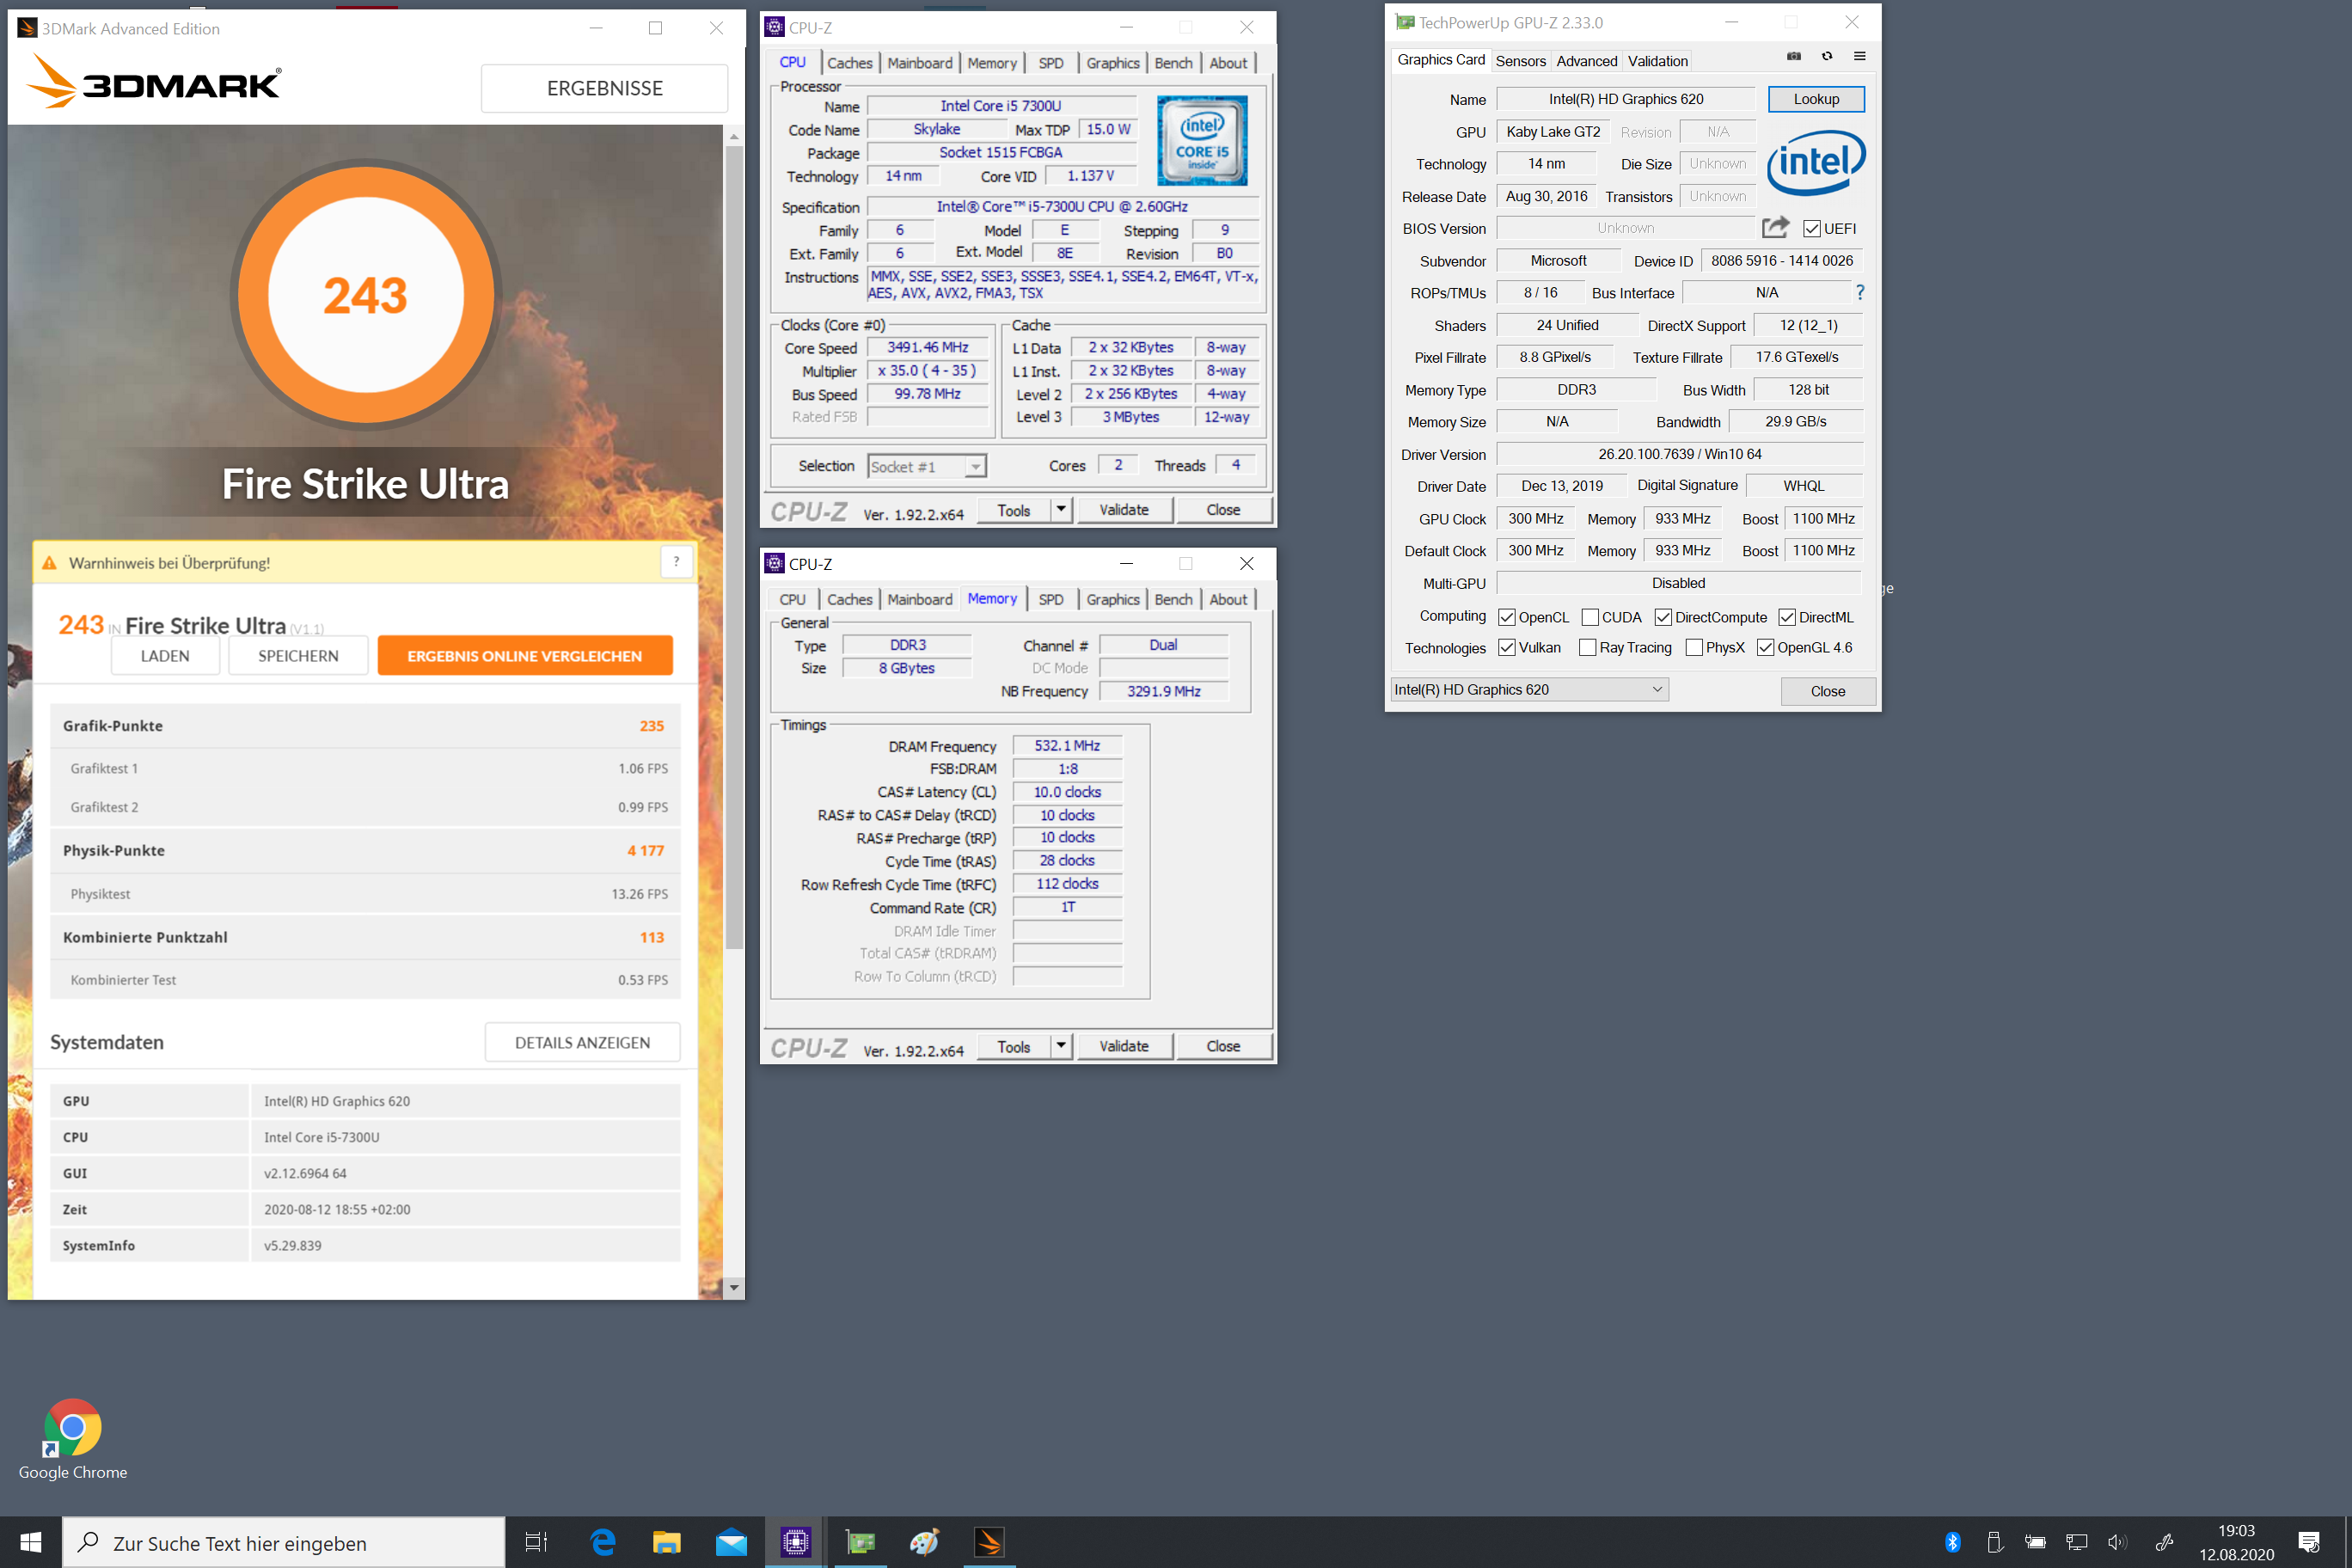The image size is (2352, 1568).
Task: Click Lookup button in GPU-Z
Action: [1816, 99]
